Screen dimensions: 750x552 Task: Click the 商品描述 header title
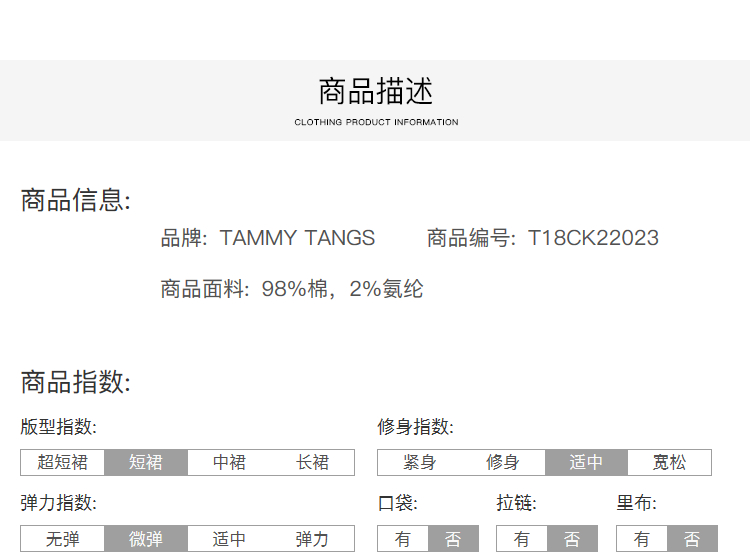[x=376, y=92]
